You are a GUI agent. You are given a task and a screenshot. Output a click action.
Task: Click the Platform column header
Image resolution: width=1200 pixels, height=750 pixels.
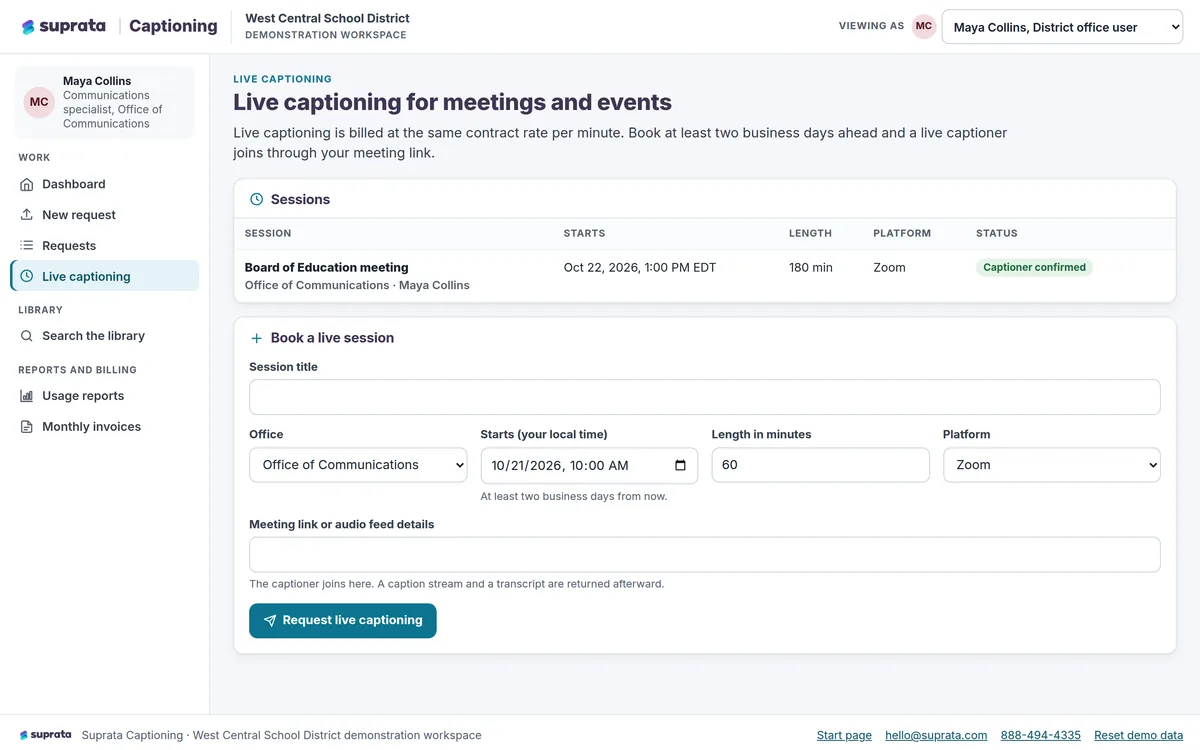coord(902,233)
